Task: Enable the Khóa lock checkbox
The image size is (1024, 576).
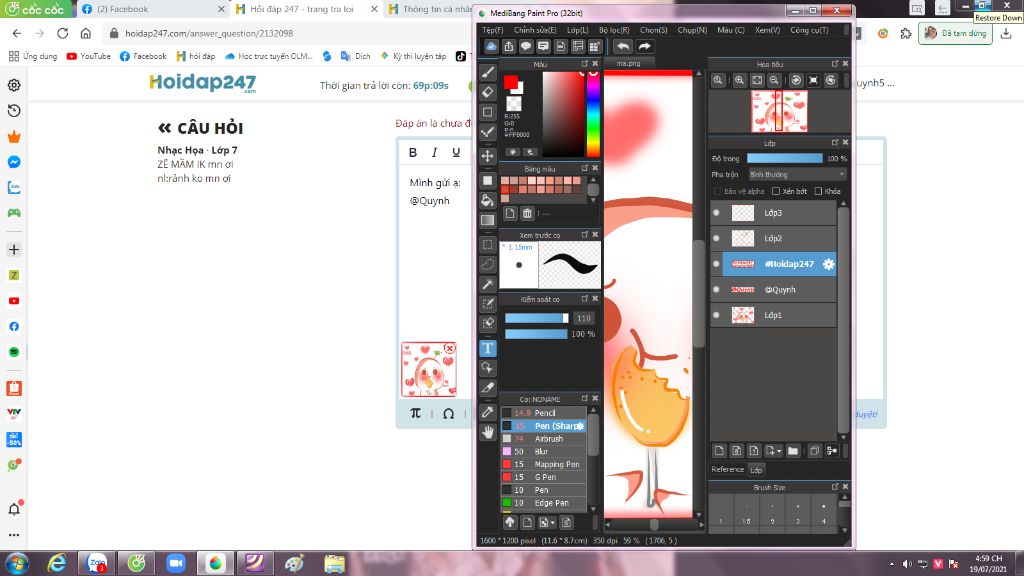Action: 818,191
